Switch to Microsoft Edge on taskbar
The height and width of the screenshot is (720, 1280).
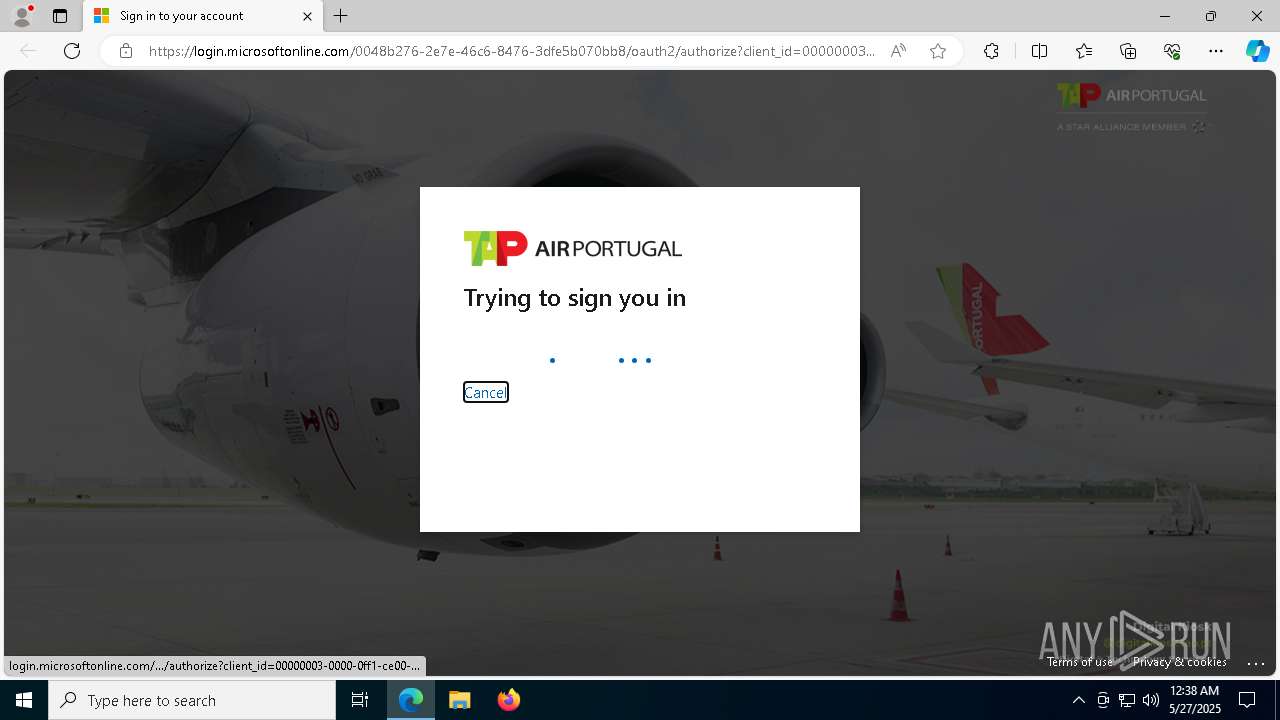(411, 700)
